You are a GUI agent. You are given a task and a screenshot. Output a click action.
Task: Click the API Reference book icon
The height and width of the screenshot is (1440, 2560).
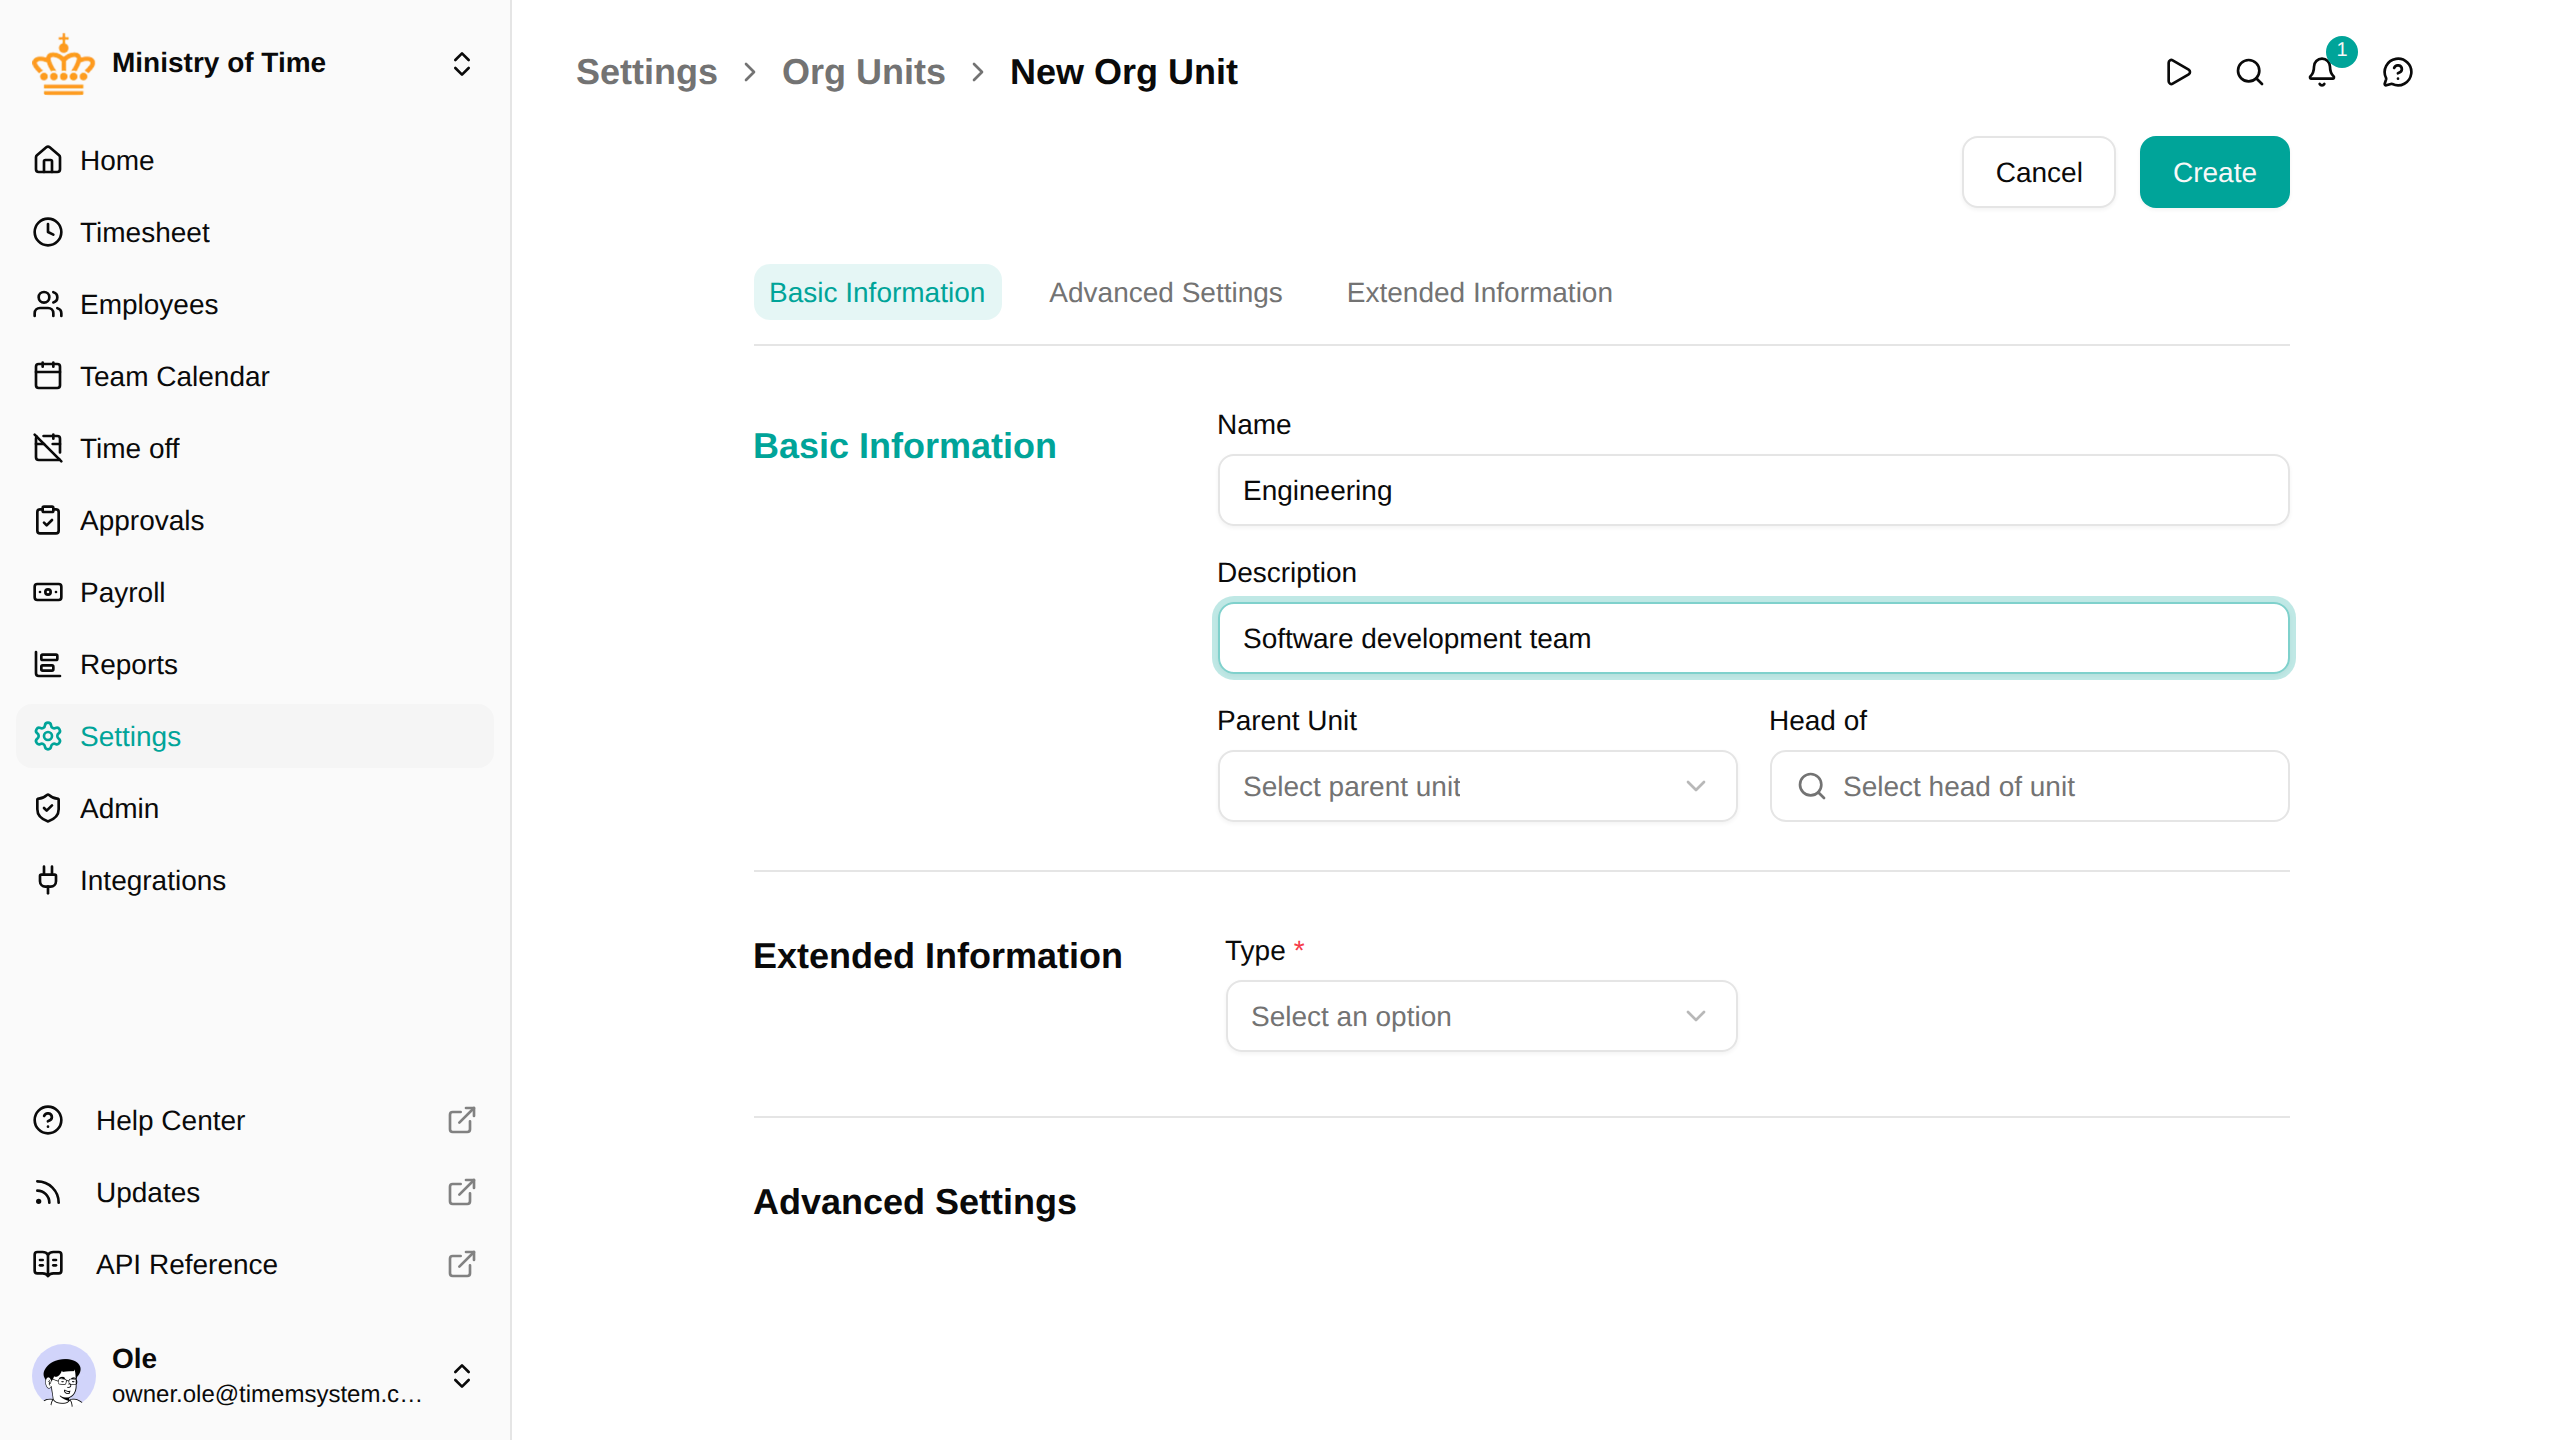tap(48, 1264)
